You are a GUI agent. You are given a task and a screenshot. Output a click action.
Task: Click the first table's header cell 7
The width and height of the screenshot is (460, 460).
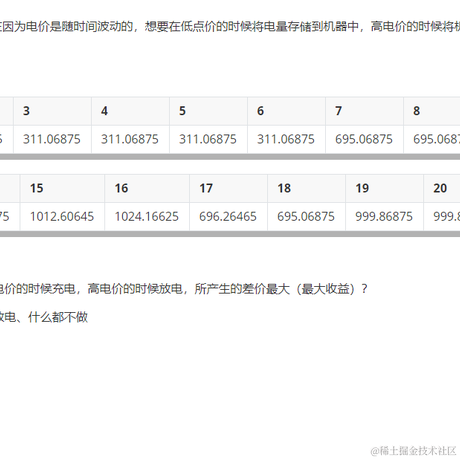coord(364,111)
